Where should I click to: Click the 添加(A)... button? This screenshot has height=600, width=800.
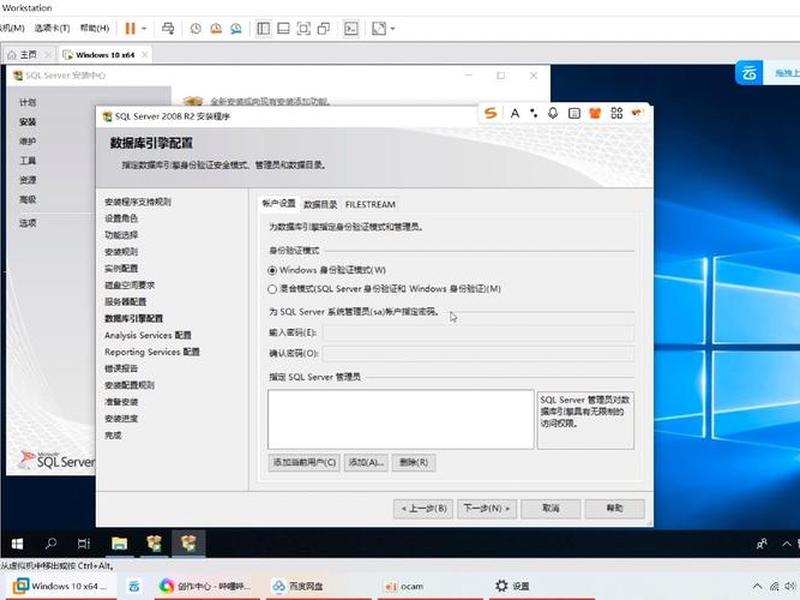[x=366, y=463]
